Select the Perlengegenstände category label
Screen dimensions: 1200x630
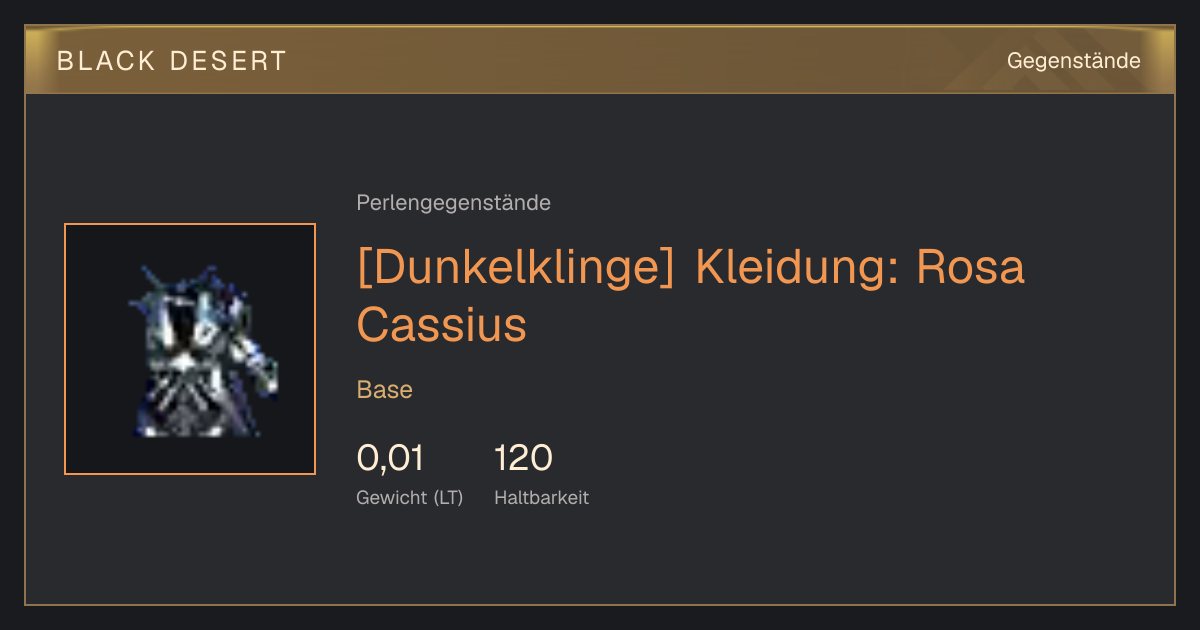pos(453,203)
